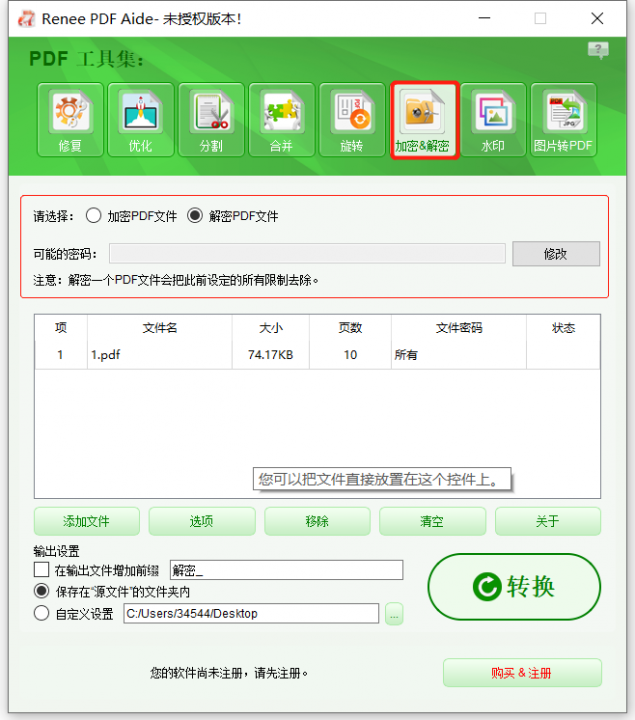Open the 关于 about button

[548, 521]
